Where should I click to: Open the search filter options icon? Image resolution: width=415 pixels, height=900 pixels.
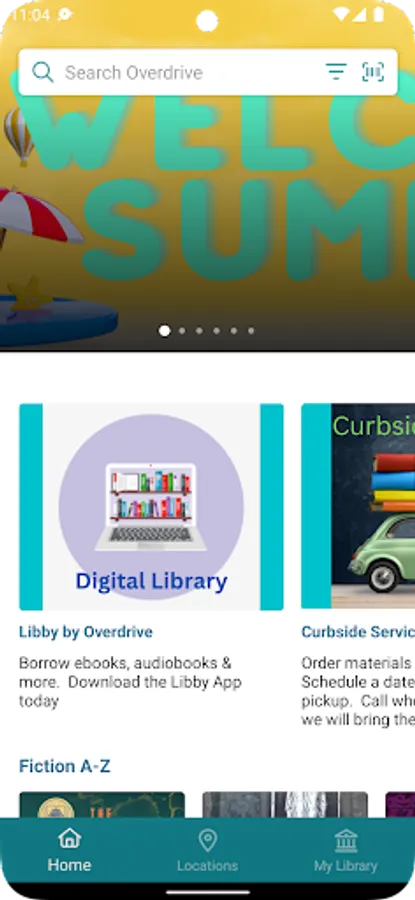coord(336,72)
